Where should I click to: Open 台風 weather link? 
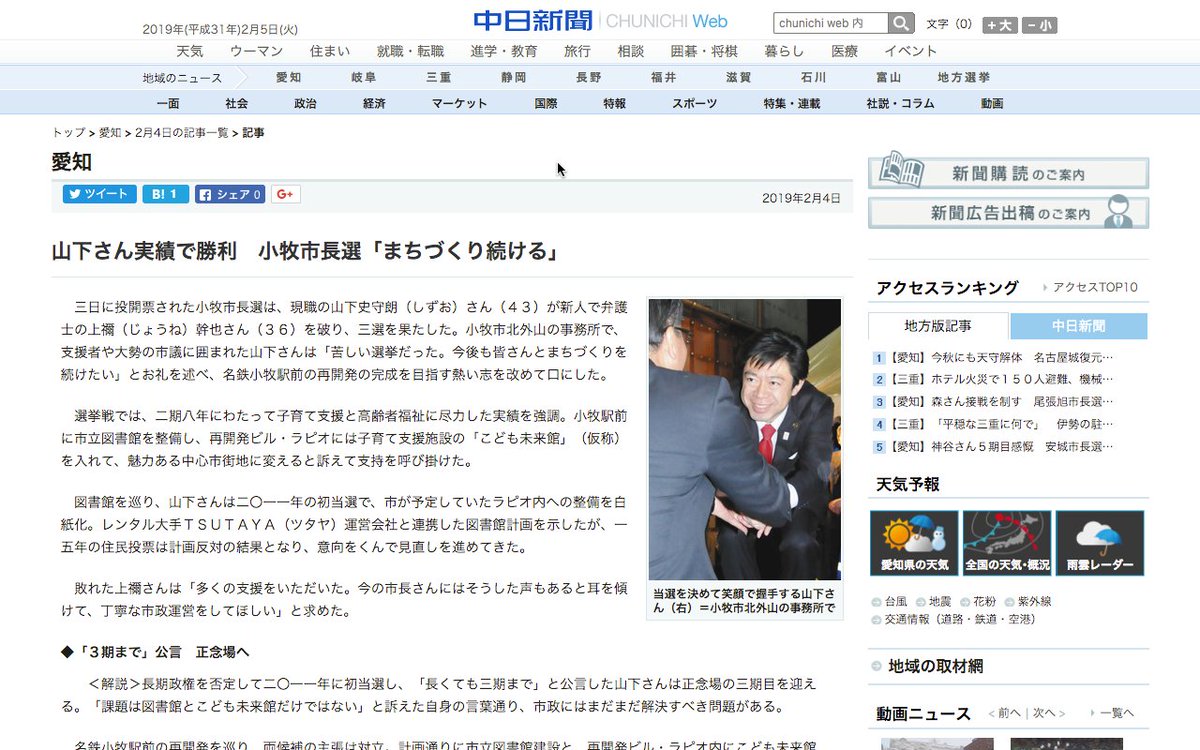coord(896,601)
